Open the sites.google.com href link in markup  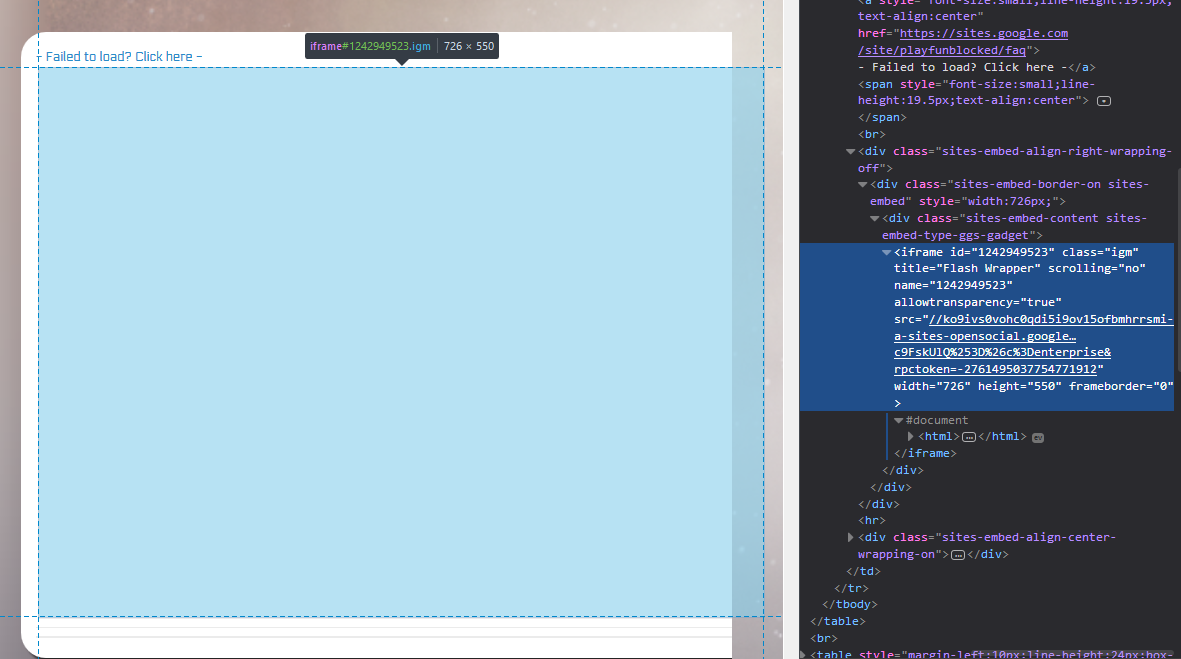tap(963, 42)
